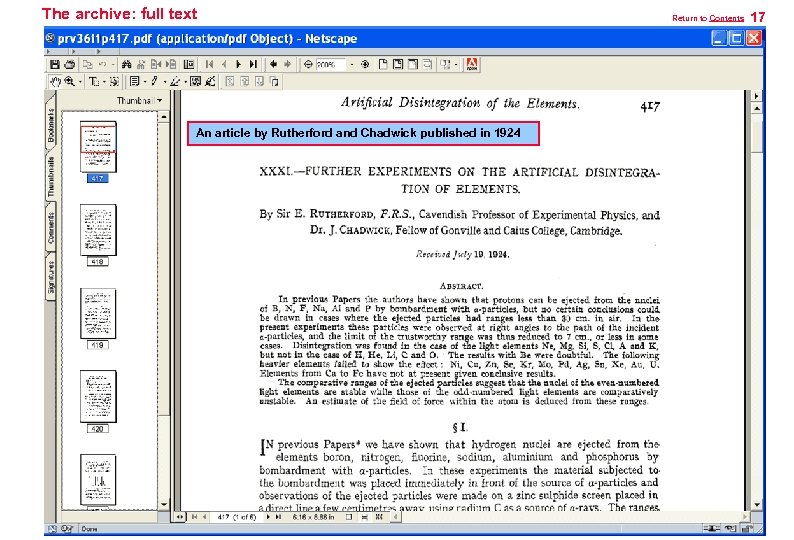This screenshot has width=794, height=540.
Task: Click Netscape status bar online/offline icon
Action: pos(711,528)
